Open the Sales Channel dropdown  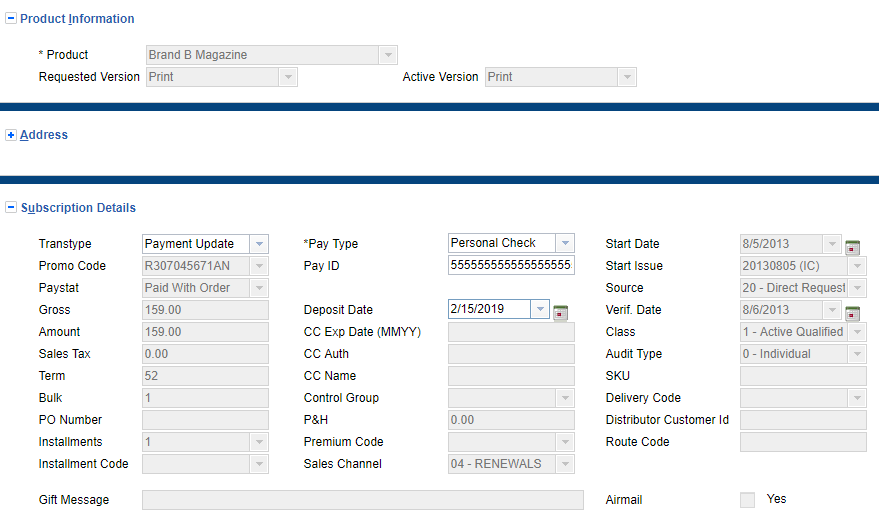pos(565,464)
